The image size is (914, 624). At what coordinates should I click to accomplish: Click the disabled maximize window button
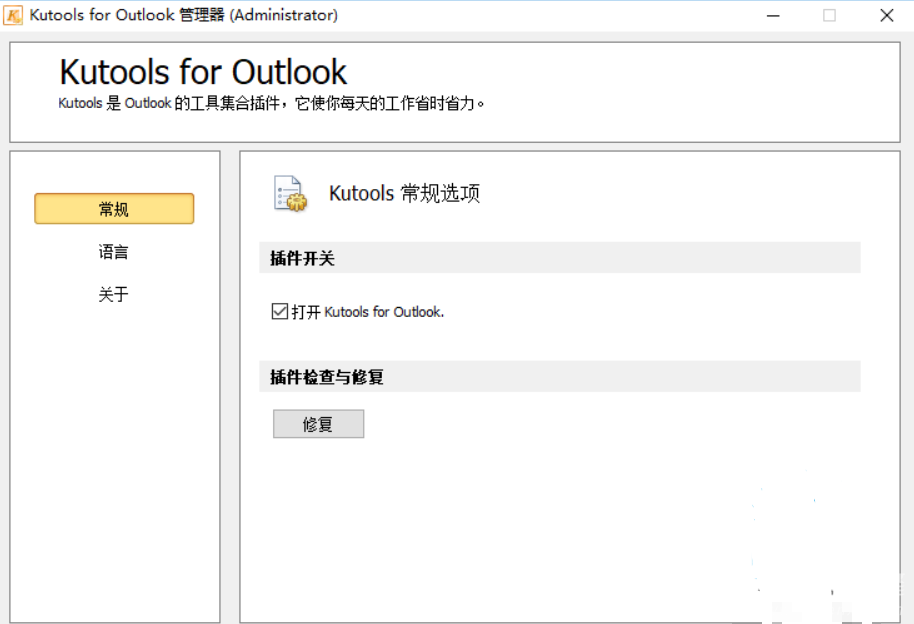point(829,16)
